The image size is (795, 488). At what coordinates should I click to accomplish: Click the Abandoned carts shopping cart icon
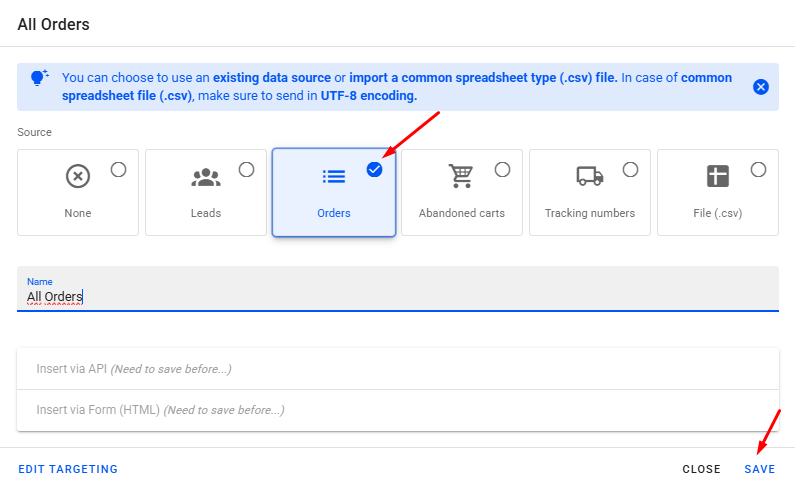pyautogui.click(x=461, y=177)
